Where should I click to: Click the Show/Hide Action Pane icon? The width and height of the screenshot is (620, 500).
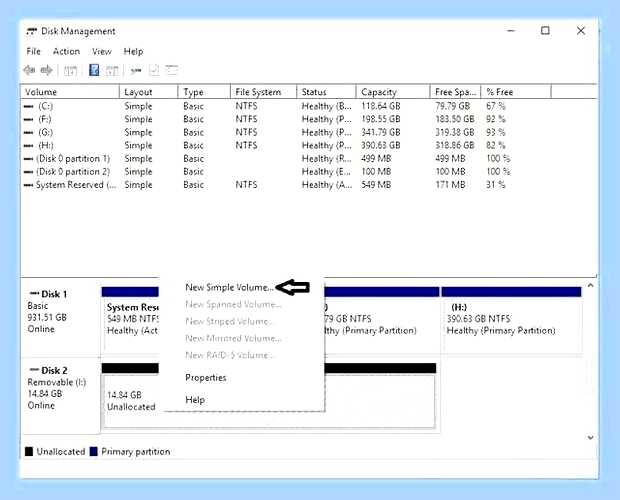112,71
